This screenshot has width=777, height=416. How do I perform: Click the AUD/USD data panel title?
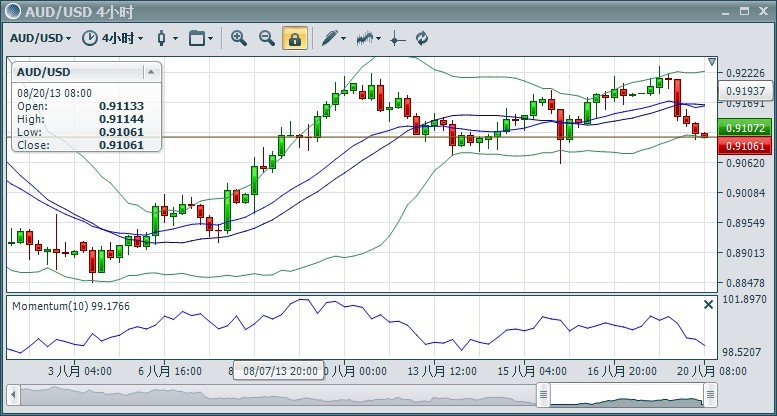[44, 72]
